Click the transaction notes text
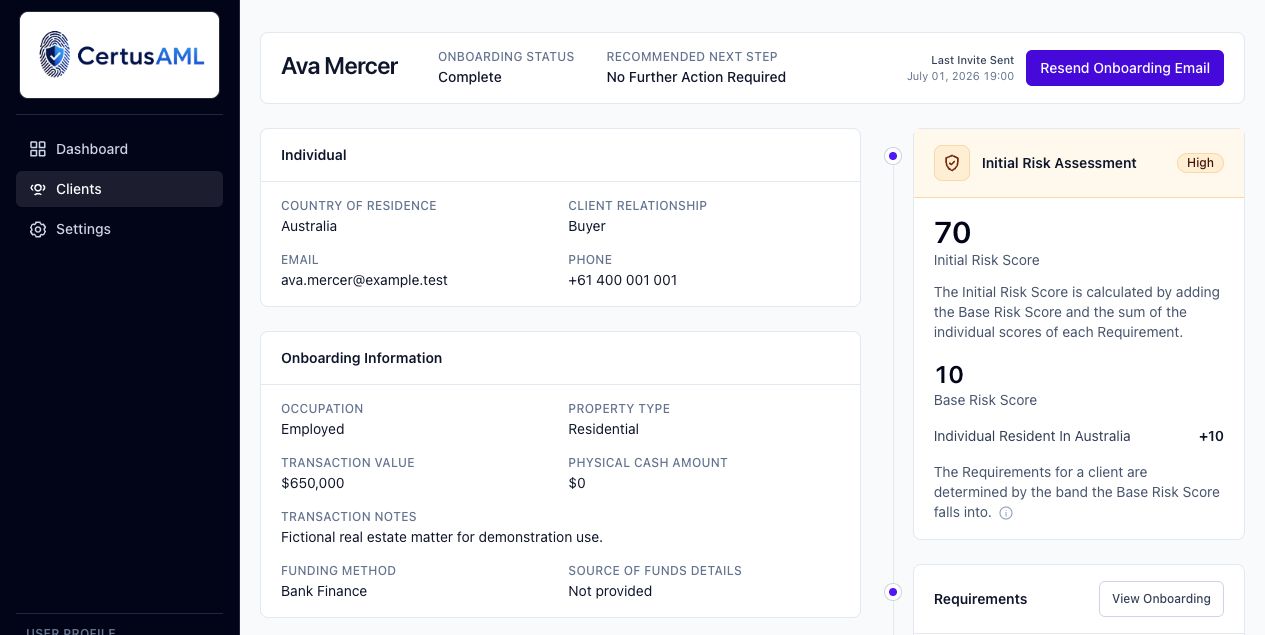This screenshot has height=635, width=1265. click(x=442, y=537)
